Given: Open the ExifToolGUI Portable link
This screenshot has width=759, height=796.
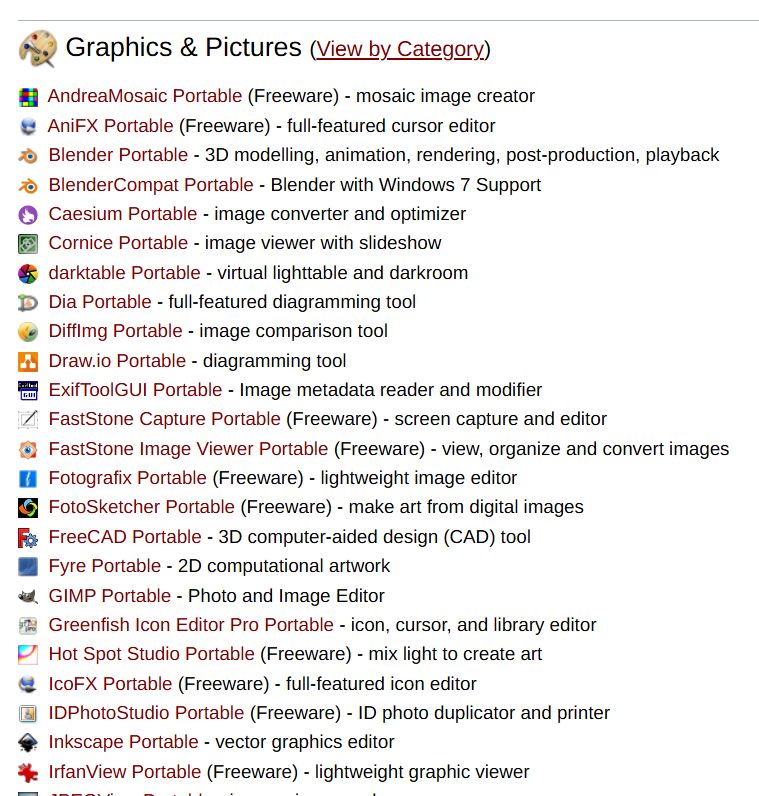Looking at the screenshot, I should click(x=136, y=390).
